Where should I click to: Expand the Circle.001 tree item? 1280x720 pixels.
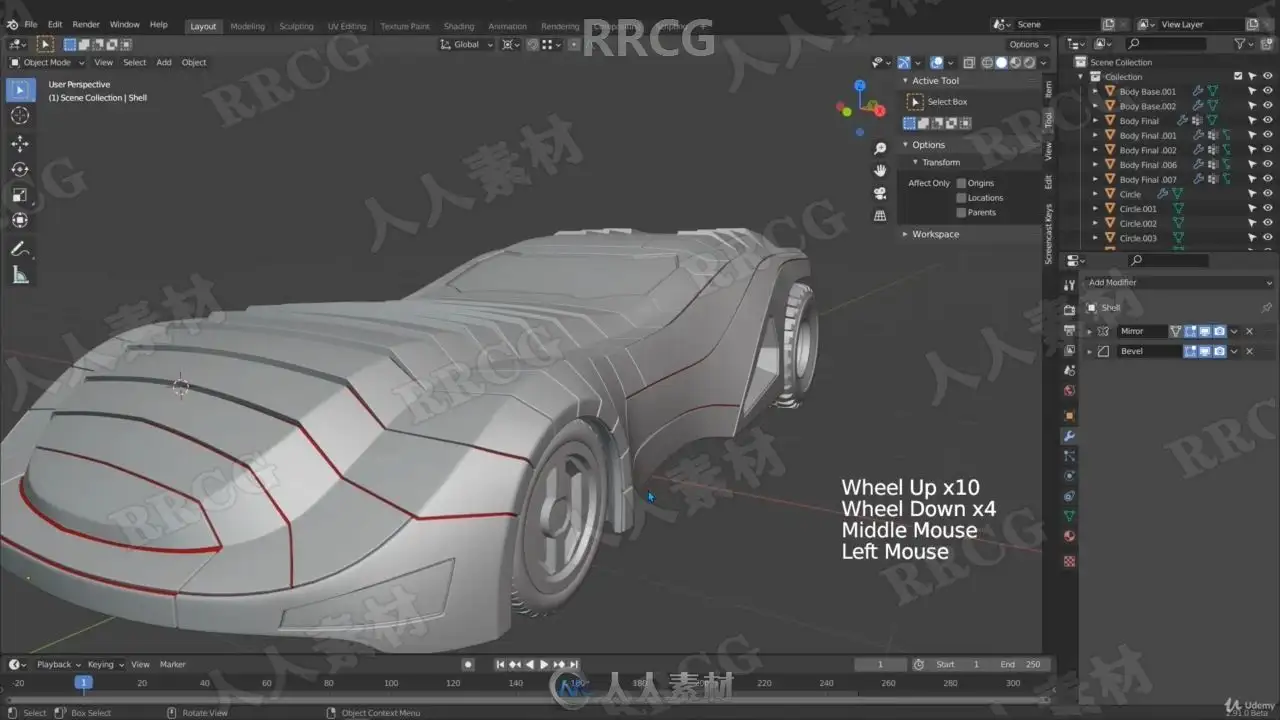click(x=1095, y=209)
